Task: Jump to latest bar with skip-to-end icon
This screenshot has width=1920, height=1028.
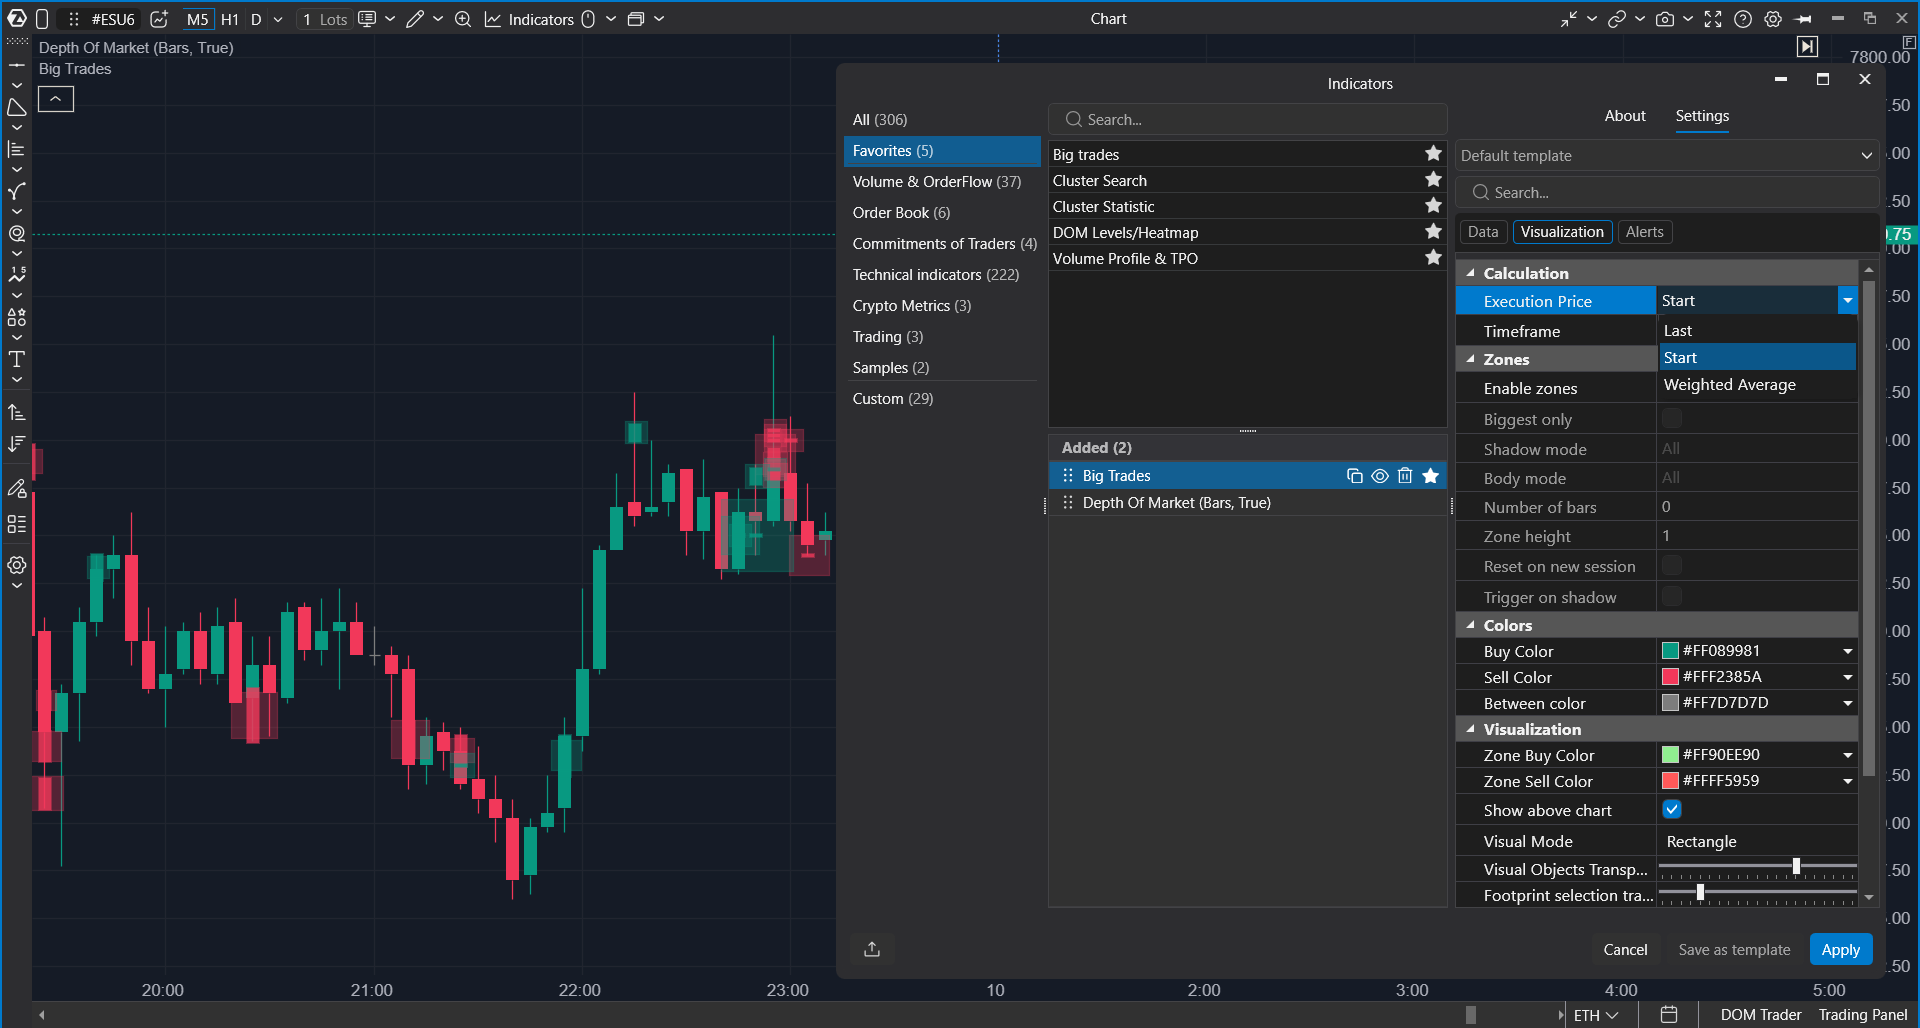Action: [1807, 46]
